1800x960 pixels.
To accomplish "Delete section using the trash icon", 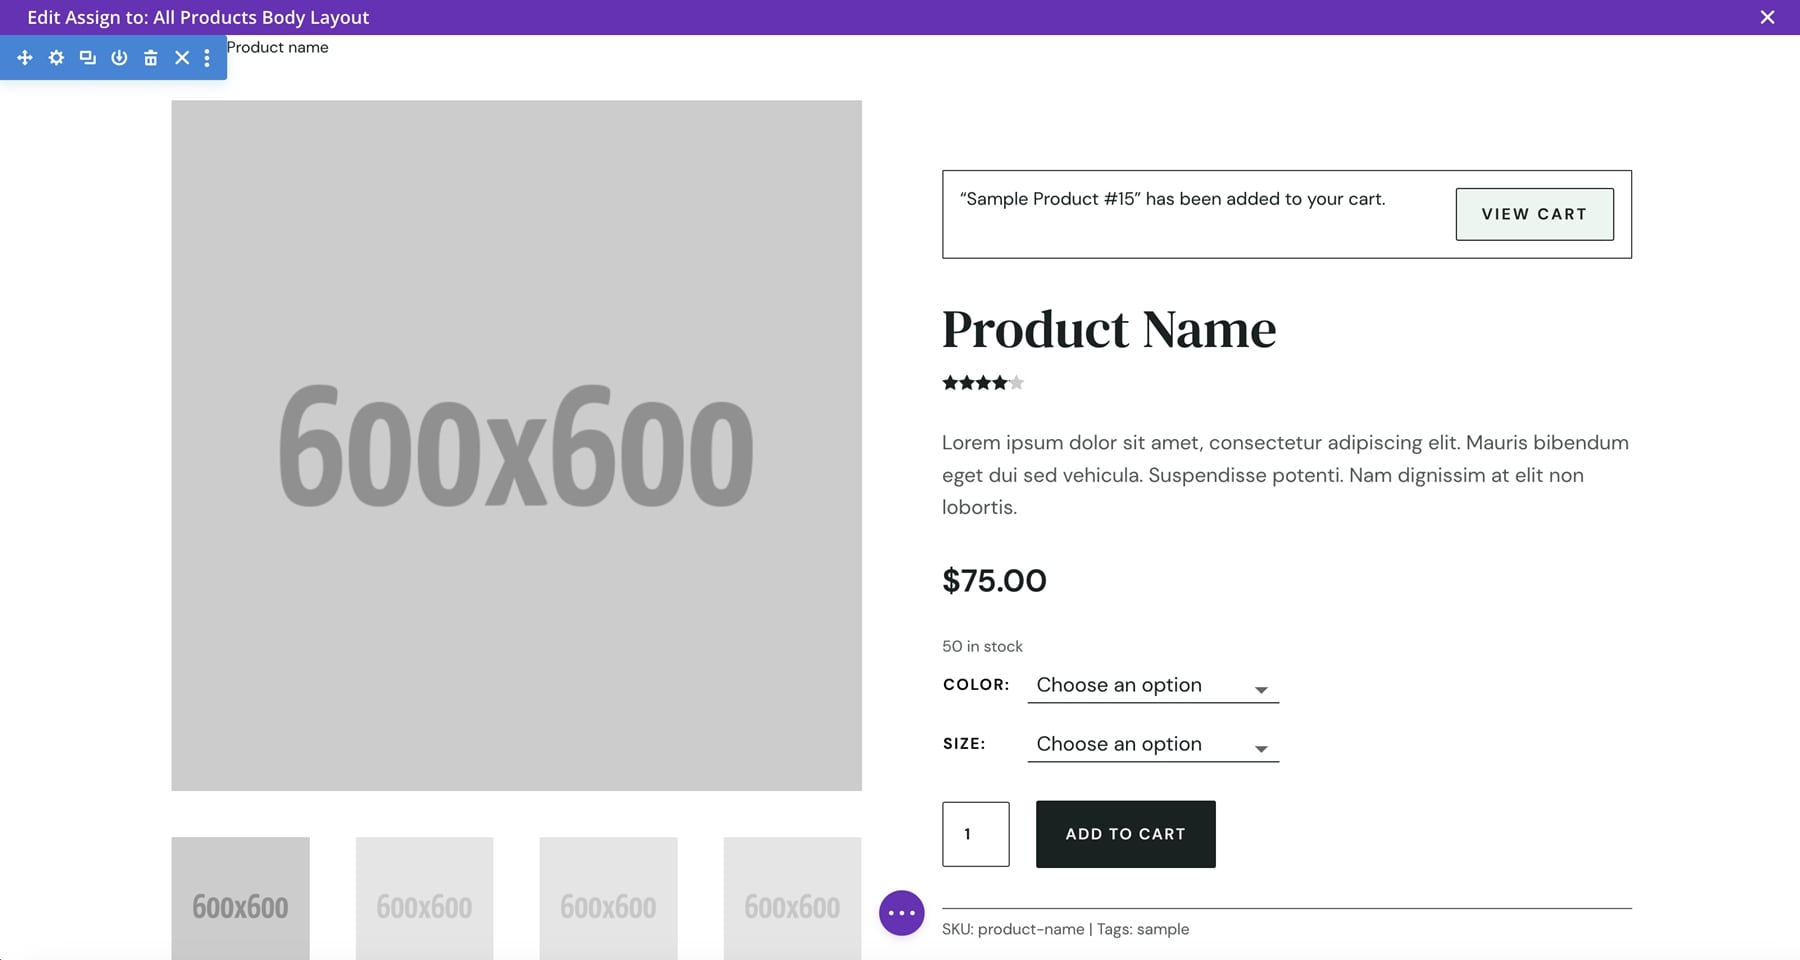I will pos(150,58).
